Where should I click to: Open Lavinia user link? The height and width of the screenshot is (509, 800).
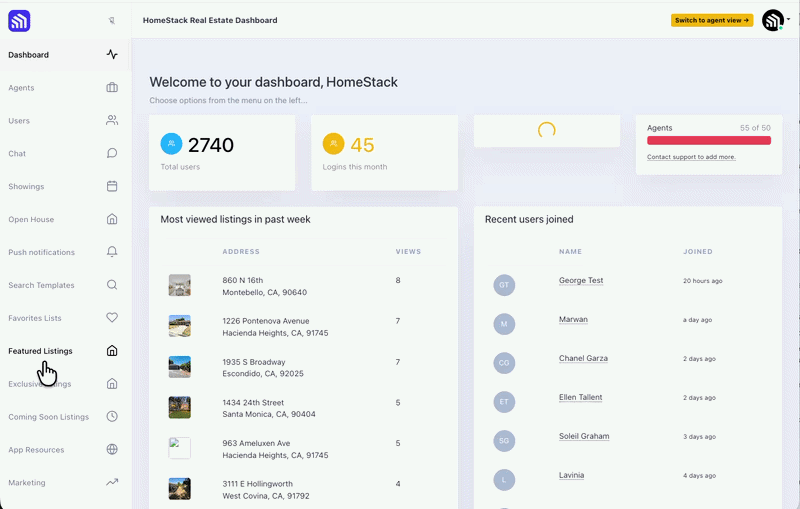571,475
